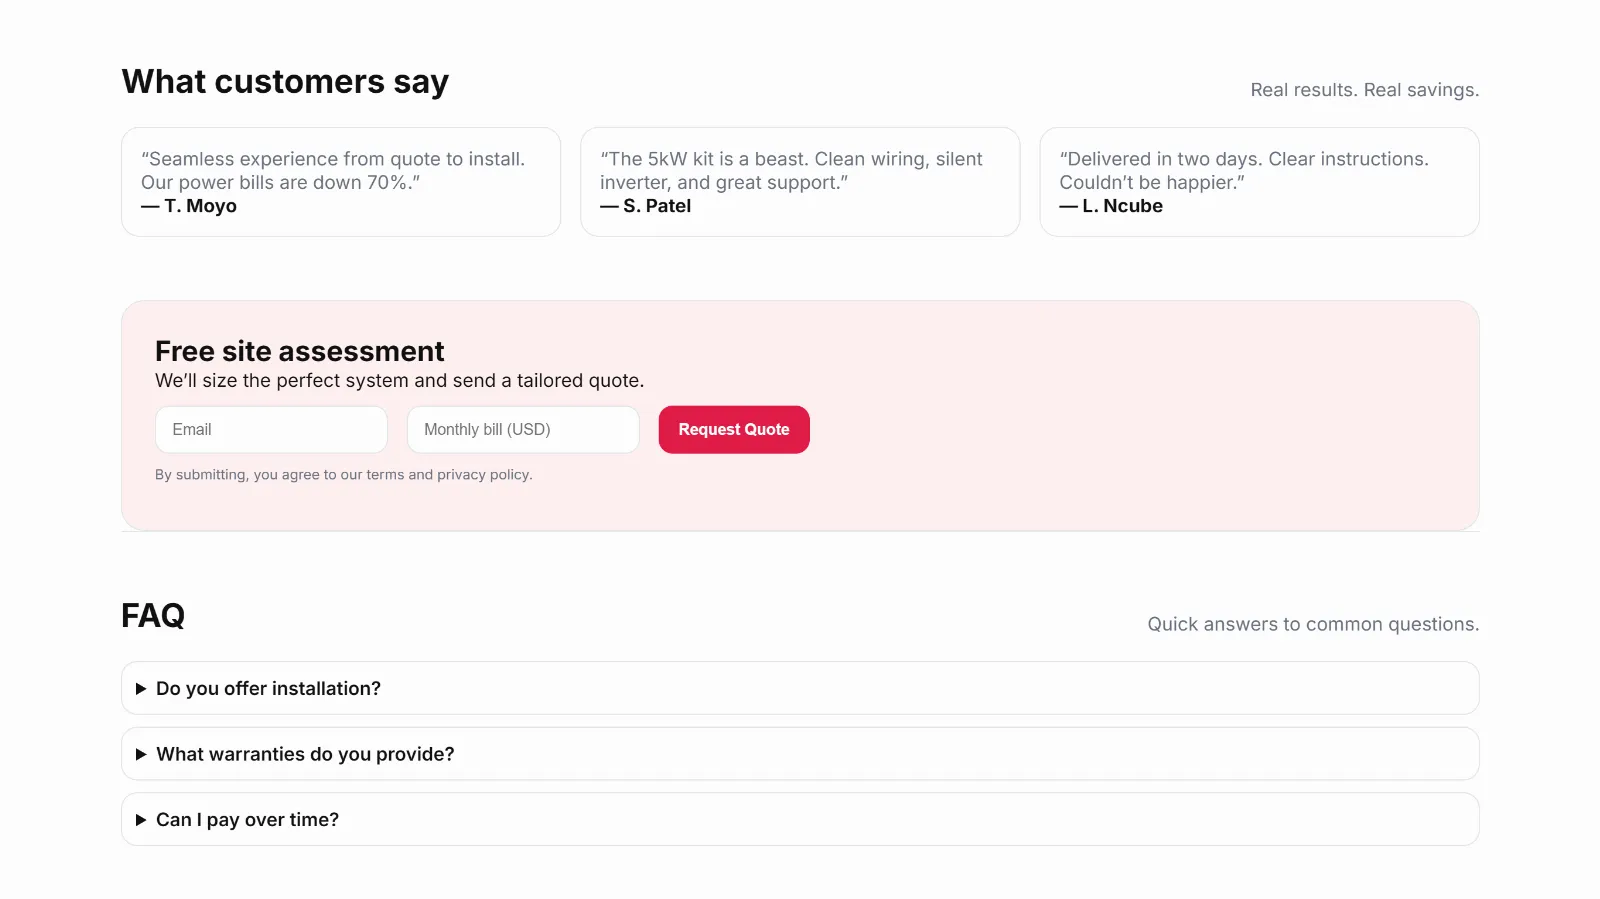Click the Email input field
This screenshot has width=1600, height=899.
click(x=271, y=430)
